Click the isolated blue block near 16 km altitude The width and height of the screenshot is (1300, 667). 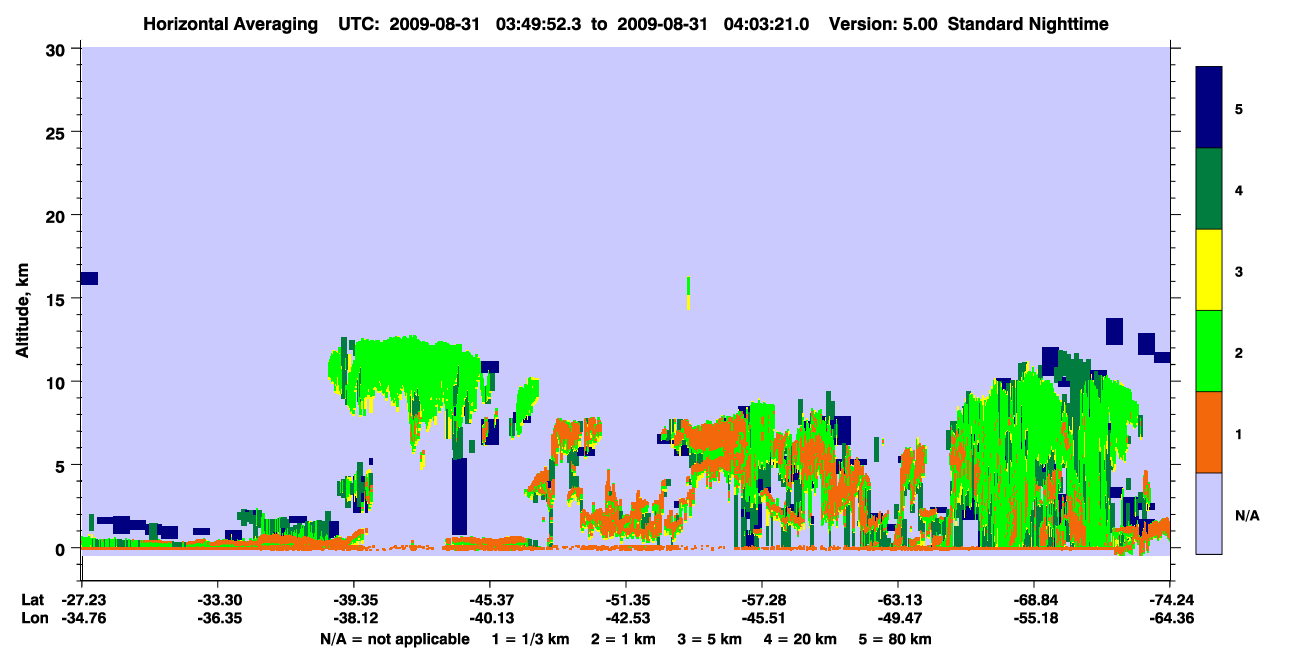point(89,278)
